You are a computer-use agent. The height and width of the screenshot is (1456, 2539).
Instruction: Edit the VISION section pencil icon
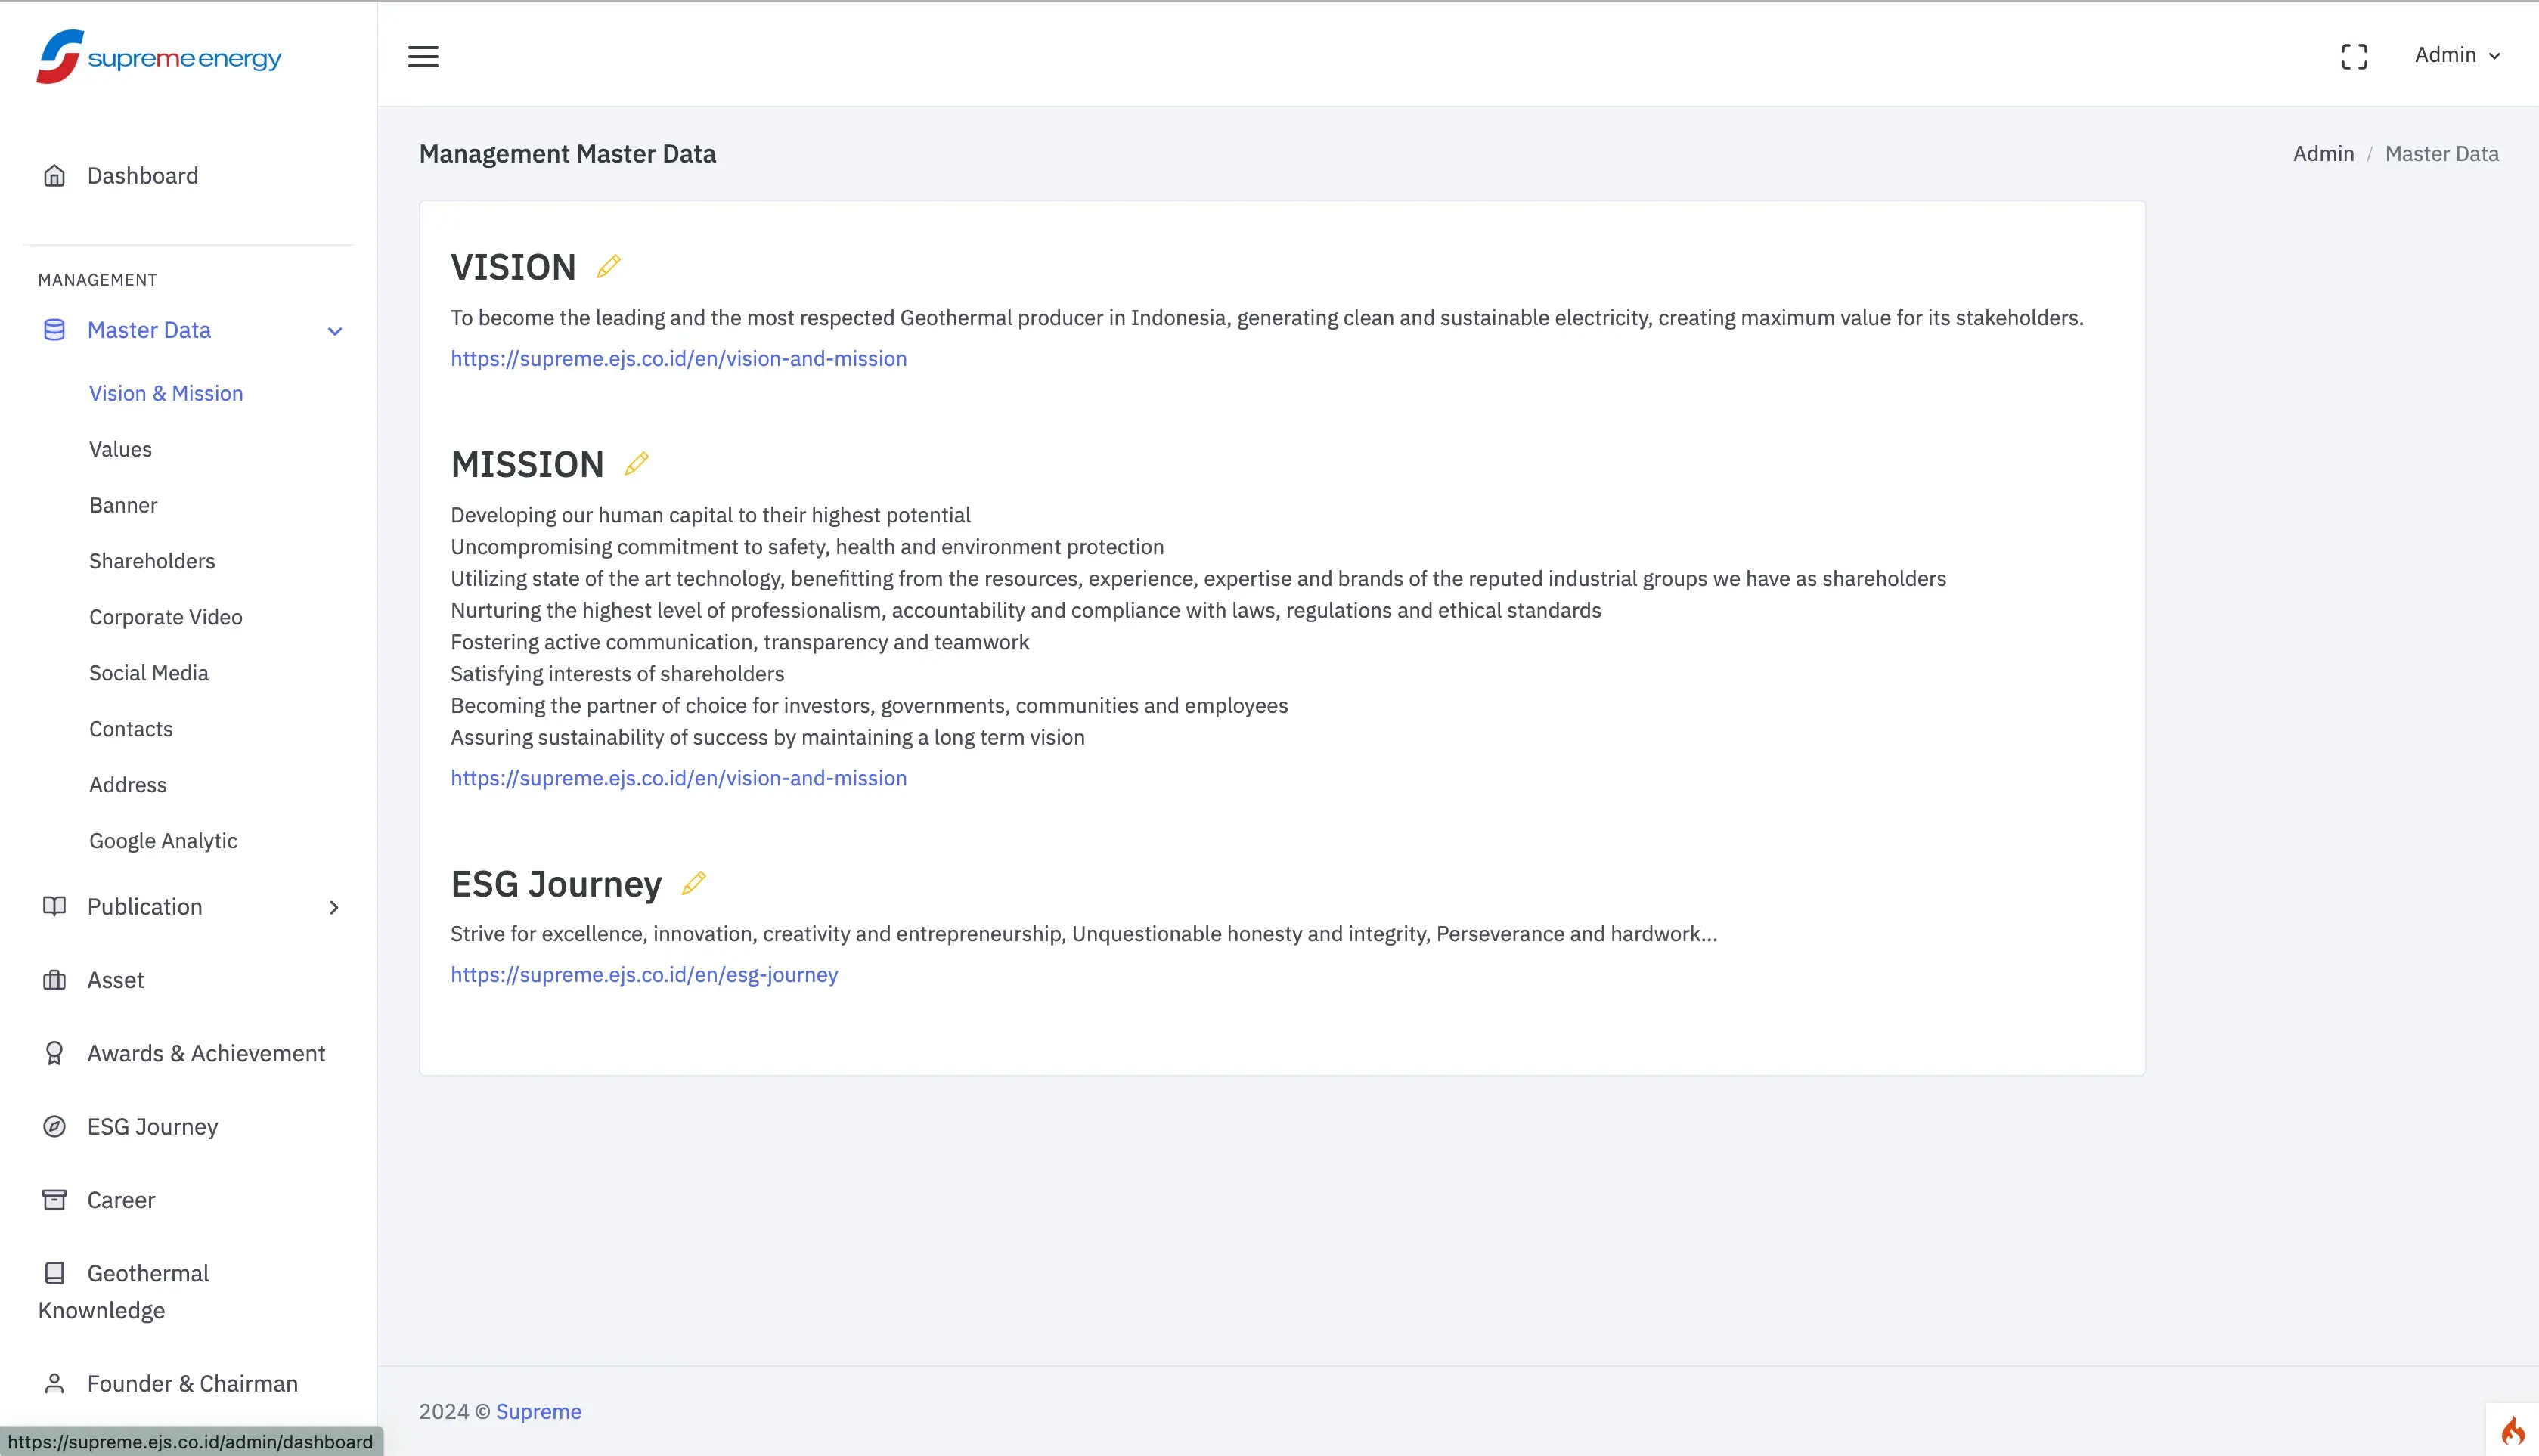click(609, 266)
